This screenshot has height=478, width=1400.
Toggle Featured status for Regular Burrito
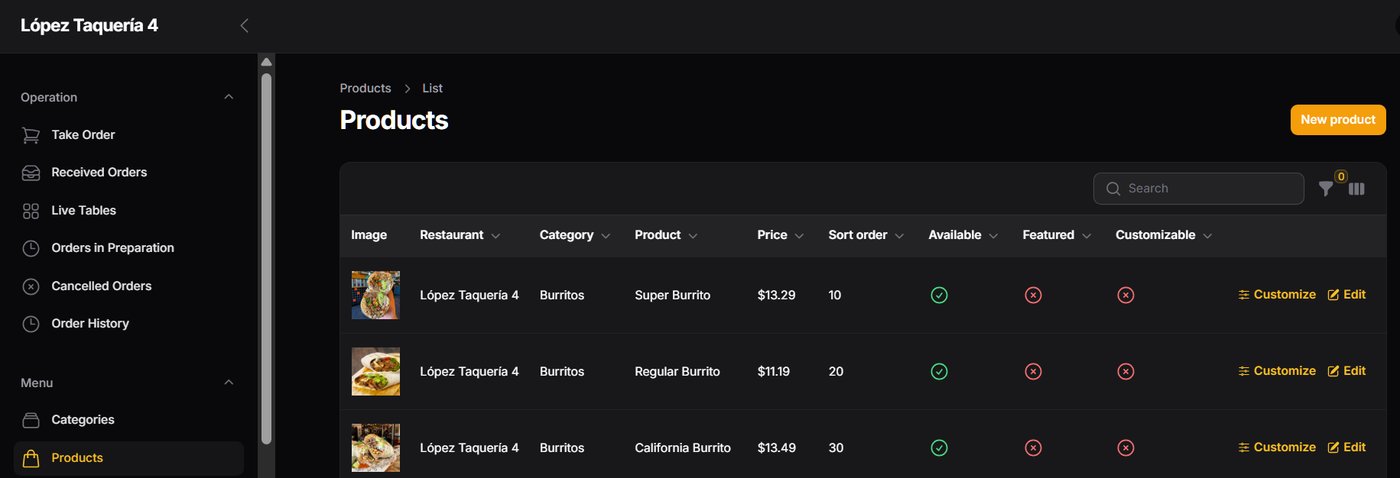(x=1033, y=371)
